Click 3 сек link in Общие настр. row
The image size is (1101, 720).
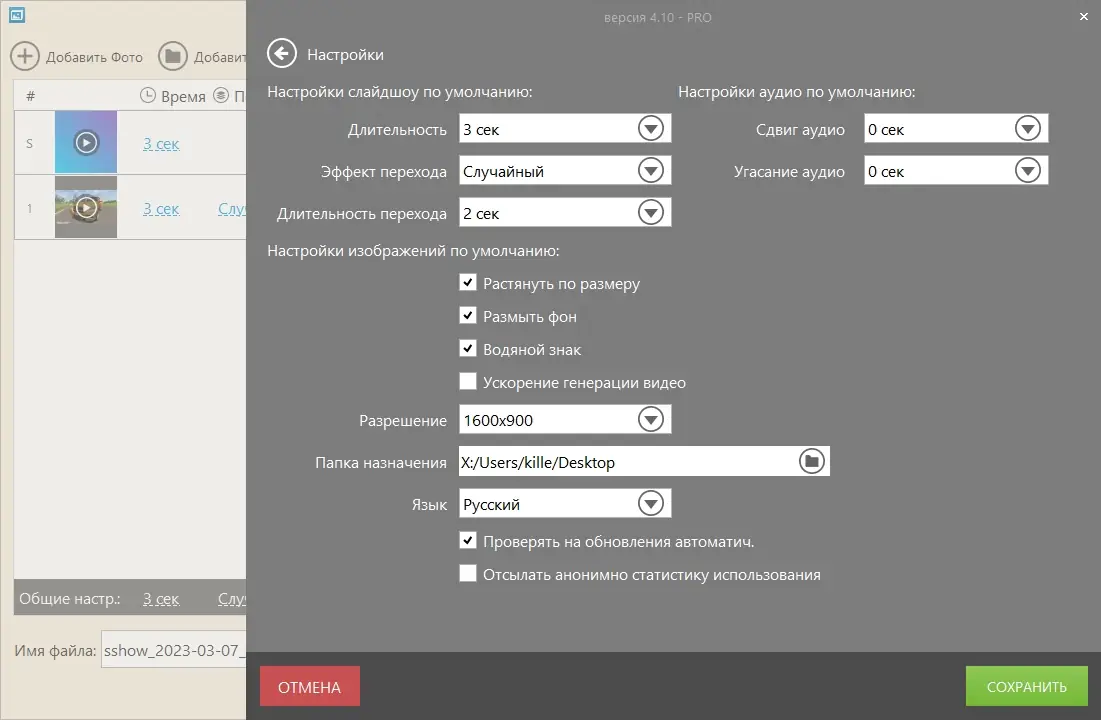tap(161, 598)
